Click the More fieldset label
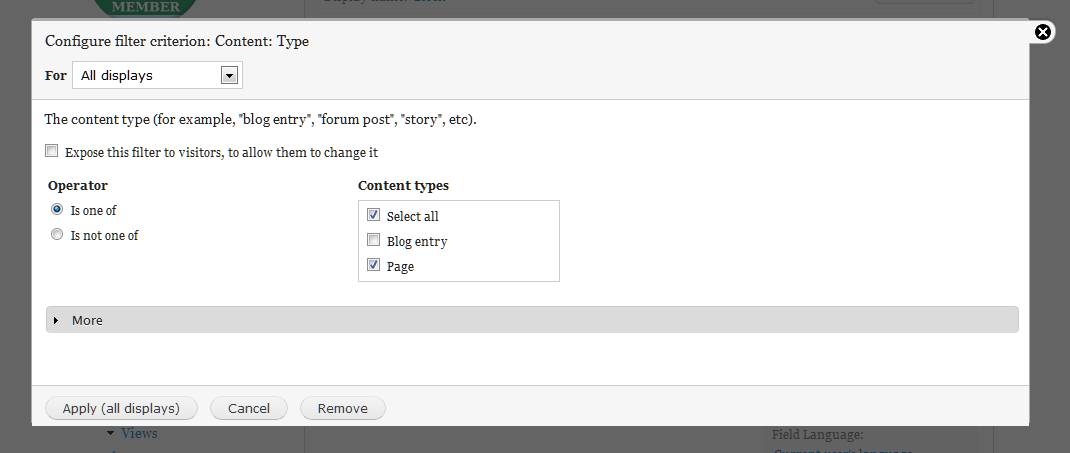1070x453 pixels. (x=87, y=320)
